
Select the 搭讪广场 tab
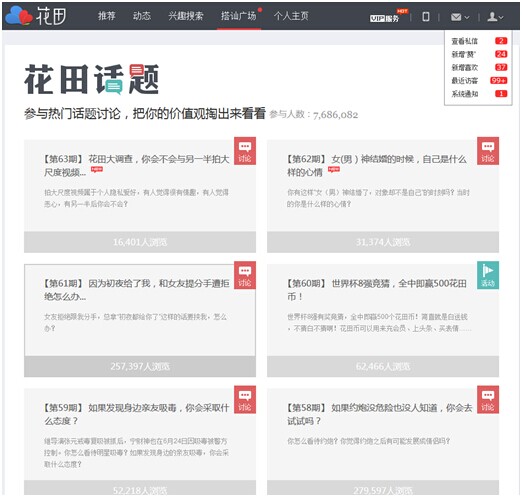point(239,16)
